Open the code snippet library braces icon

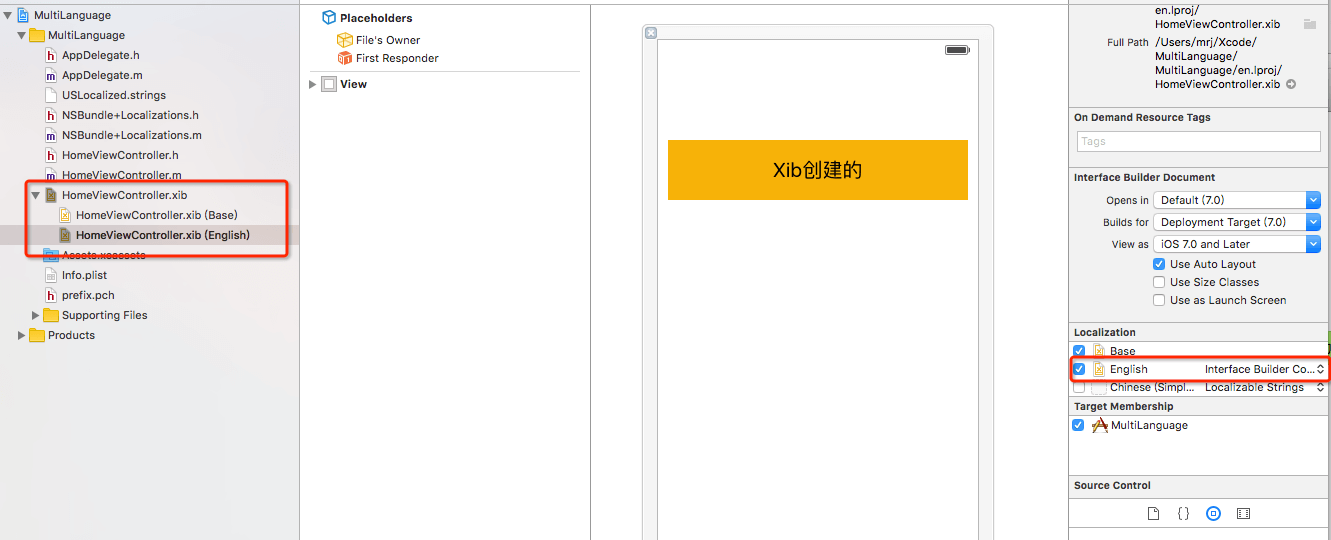(x=1183, y=513)
